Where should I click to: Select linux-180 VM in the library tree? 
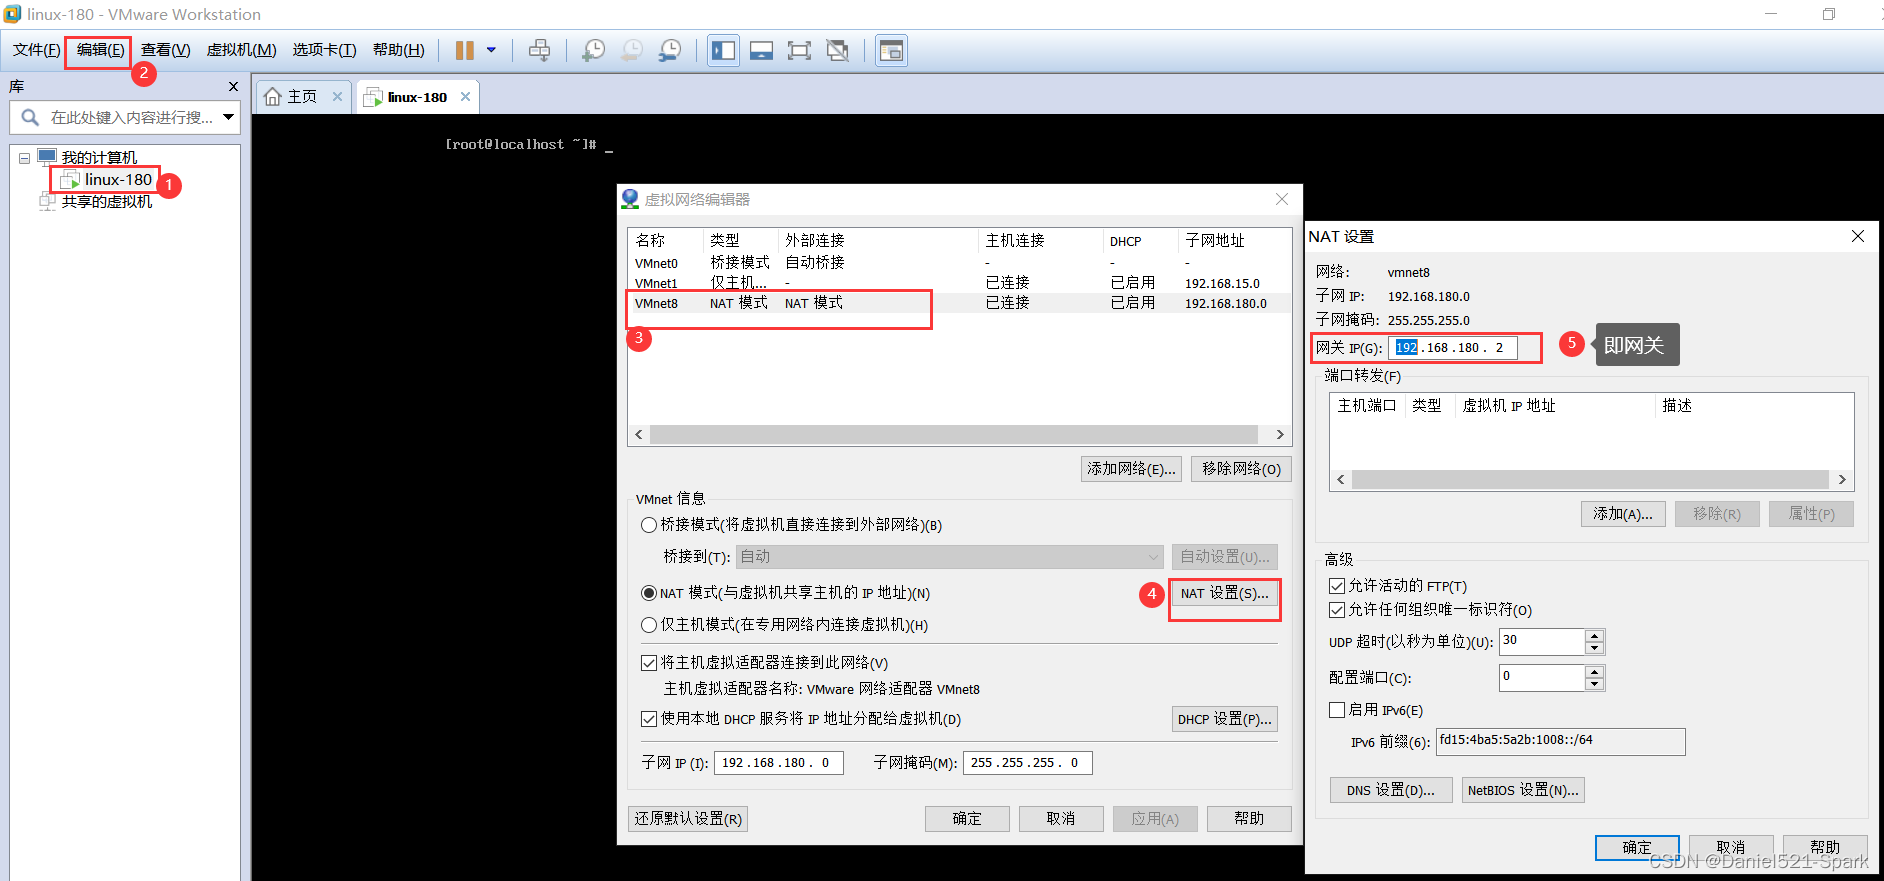(x=107, y=180)
